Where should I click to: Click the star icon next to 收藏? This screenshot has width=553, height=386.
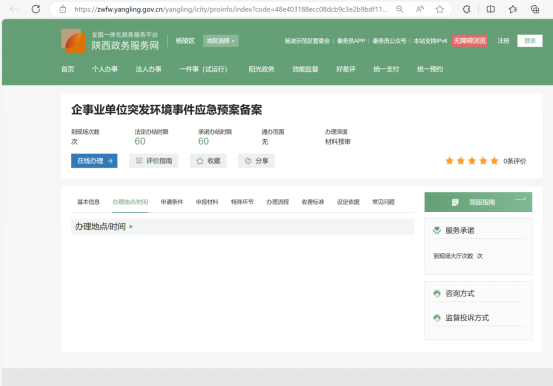tap(200, 161)
